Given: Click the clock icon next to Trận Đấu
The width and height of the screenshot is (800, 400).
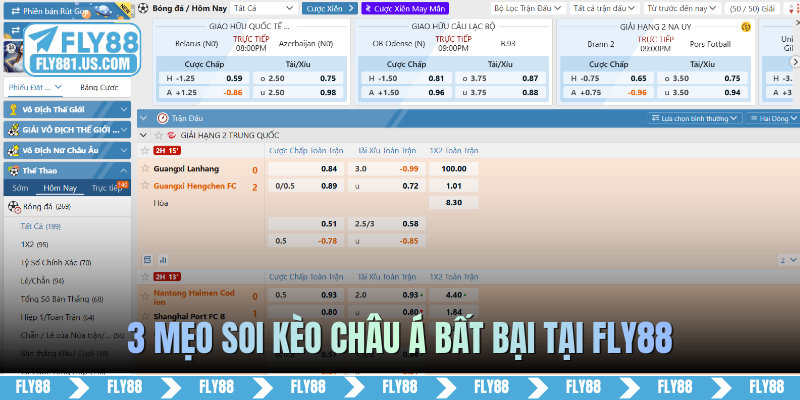Looking at the screenshot, I should [x=163, y=118].
